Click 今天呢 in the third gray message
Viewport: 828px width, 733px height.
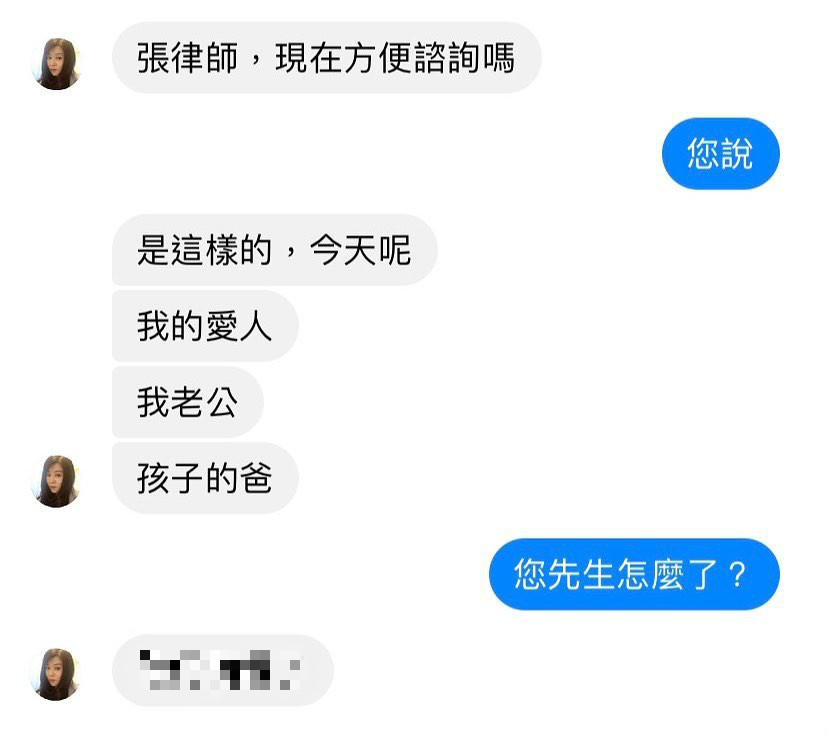tap(360, 250)
